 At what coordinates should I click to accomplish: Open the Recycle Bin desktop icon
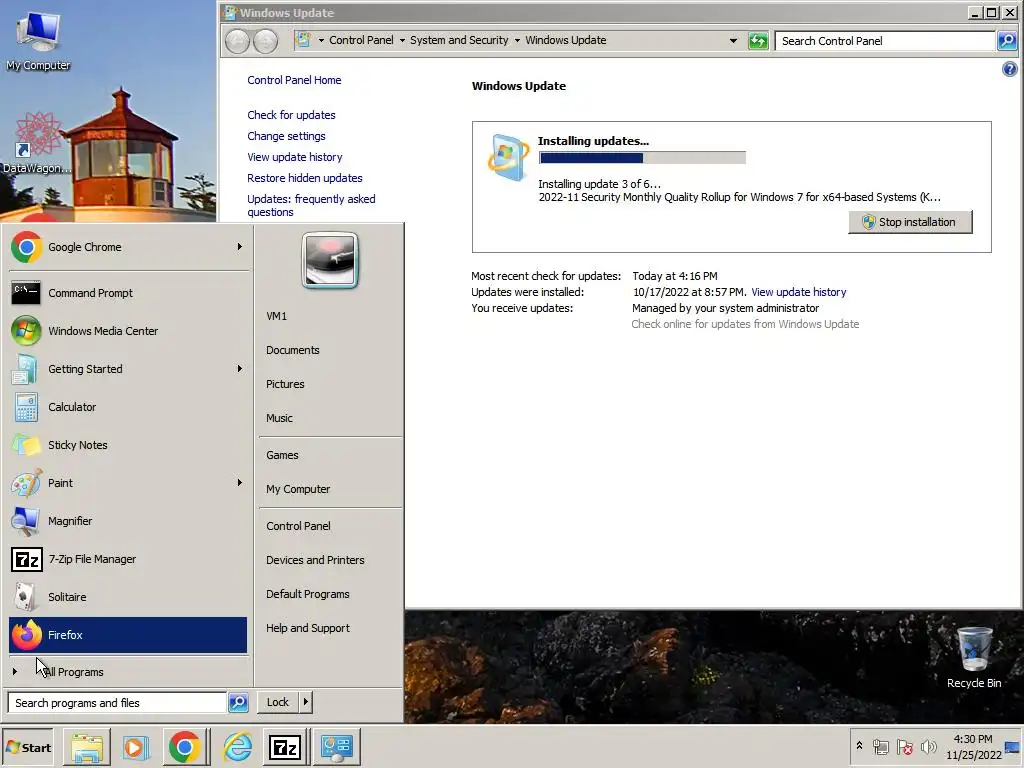[x=974, y=656]
